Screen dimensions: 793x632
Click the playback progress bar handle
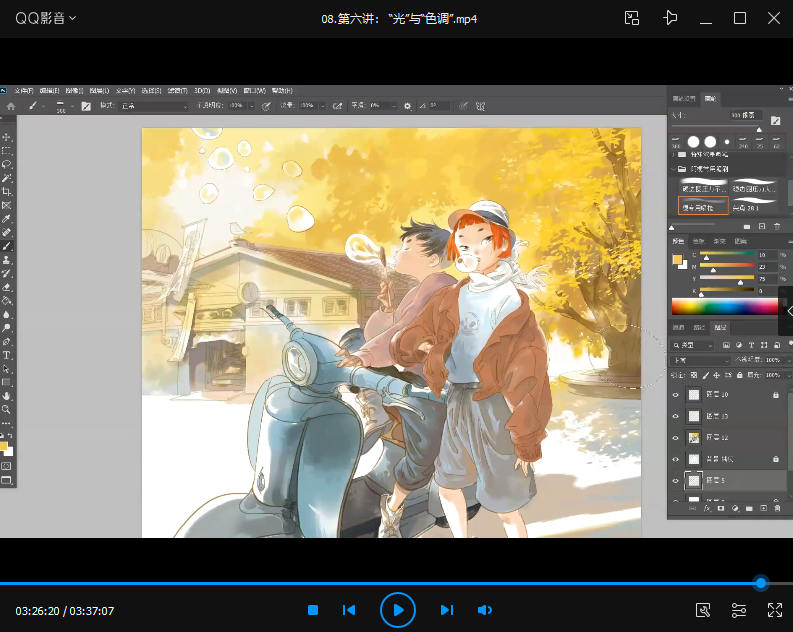[x=761, y=583]
